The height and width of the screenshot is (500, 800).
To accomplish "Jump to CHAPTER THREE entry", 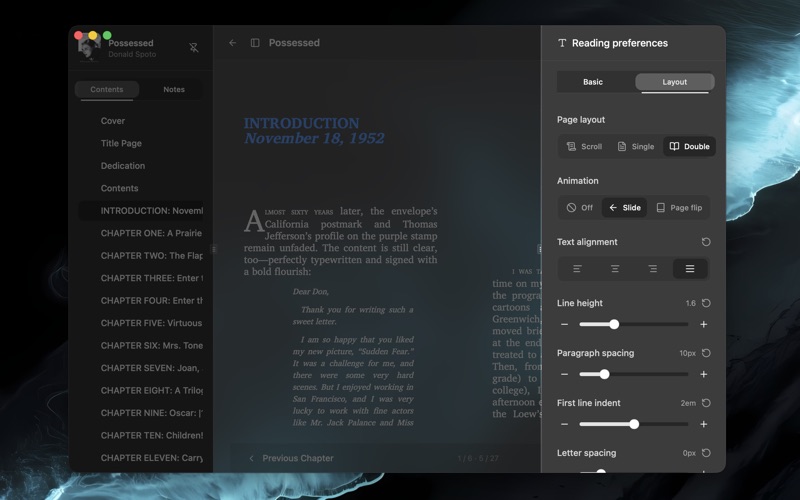I will point(141,278).
